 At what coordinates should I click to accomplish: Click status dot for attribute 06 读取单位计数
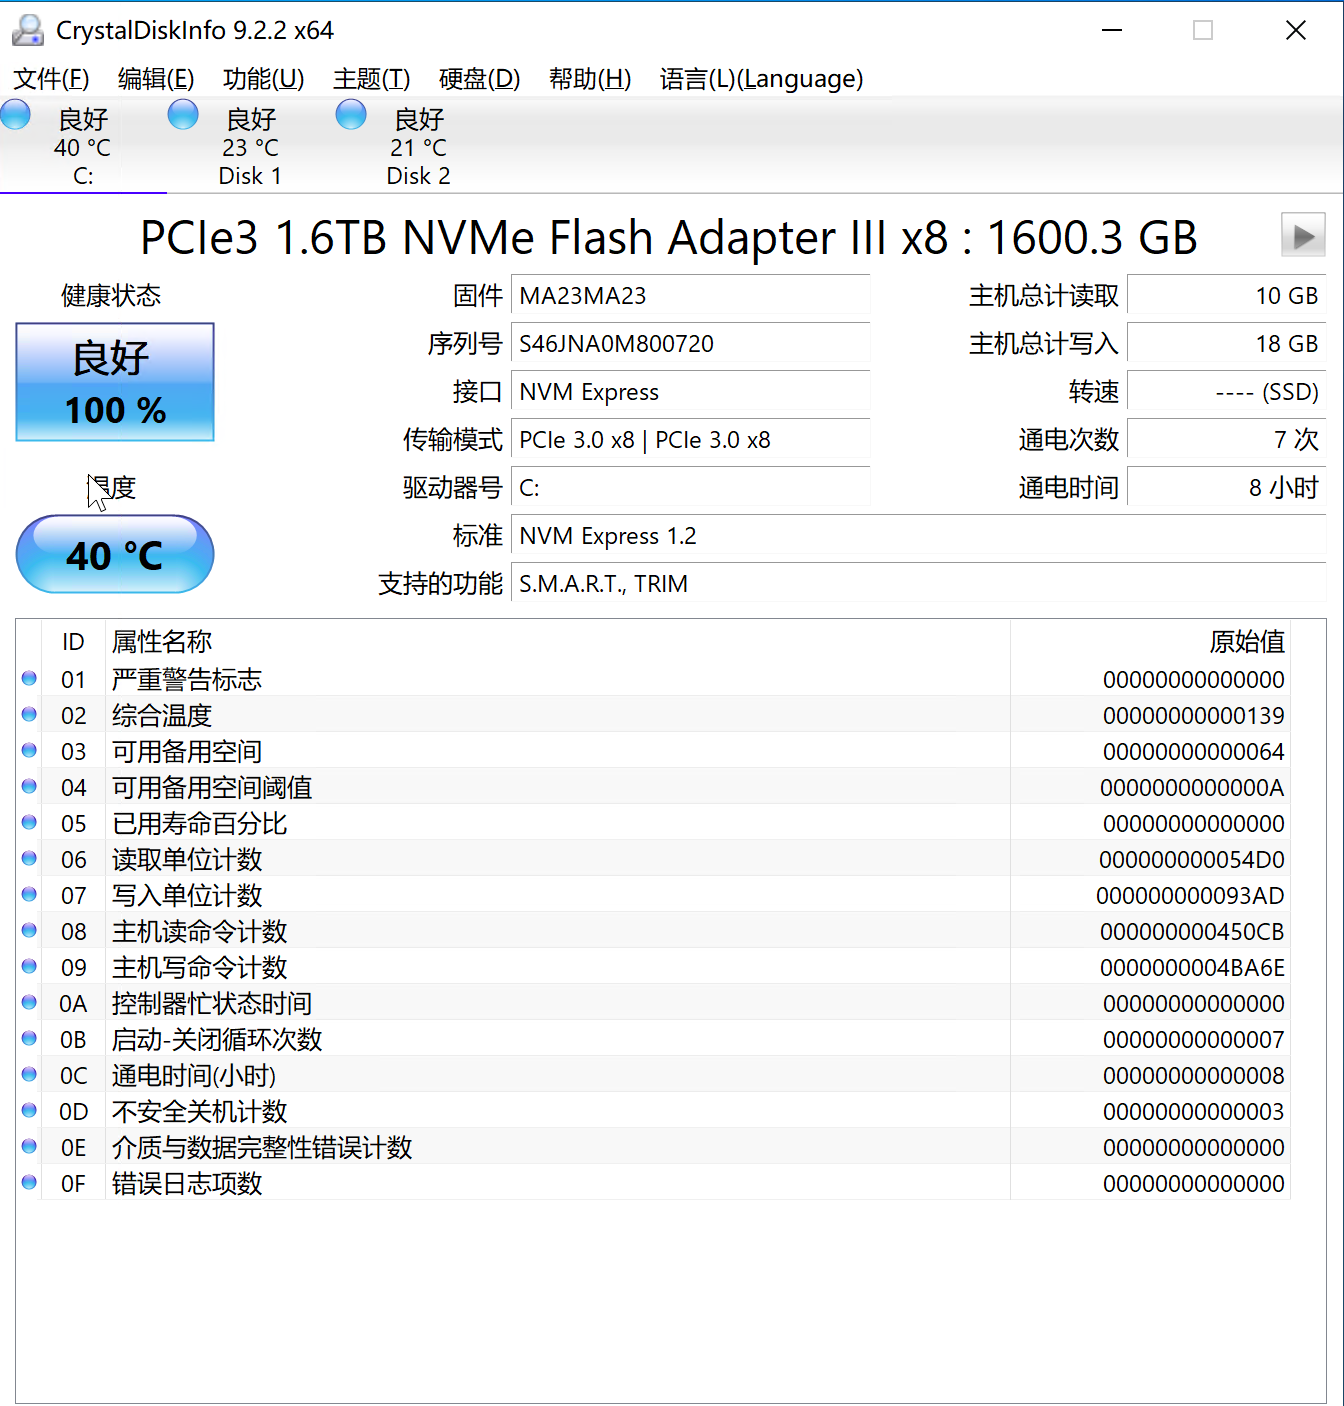[x=29, y=858]
